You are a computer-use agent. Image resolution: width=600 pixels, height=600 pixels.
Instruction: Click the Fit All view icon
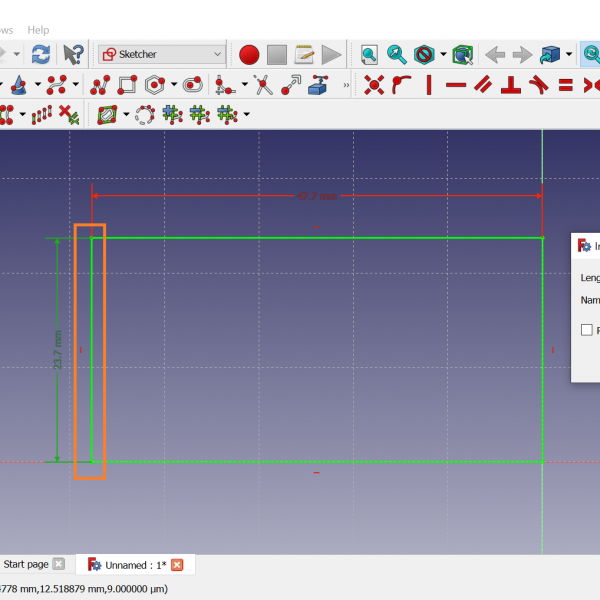click(x=369, y=54)
